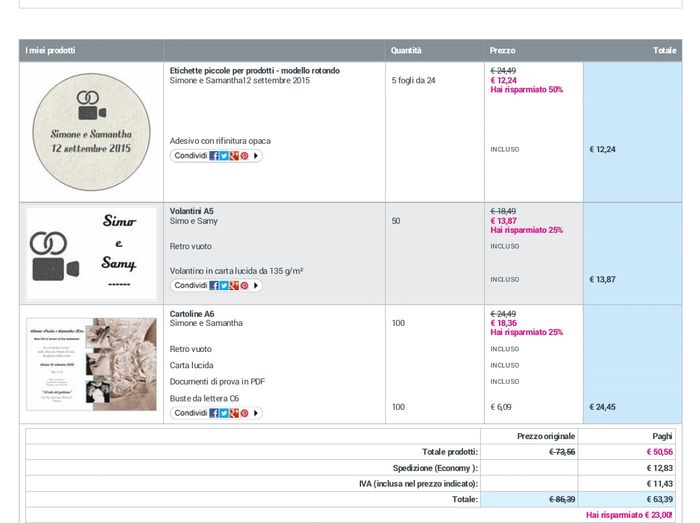The image size is (700, 523).
Task: Click the Cartoline A6 product title
Action: [x=192, y=314]
